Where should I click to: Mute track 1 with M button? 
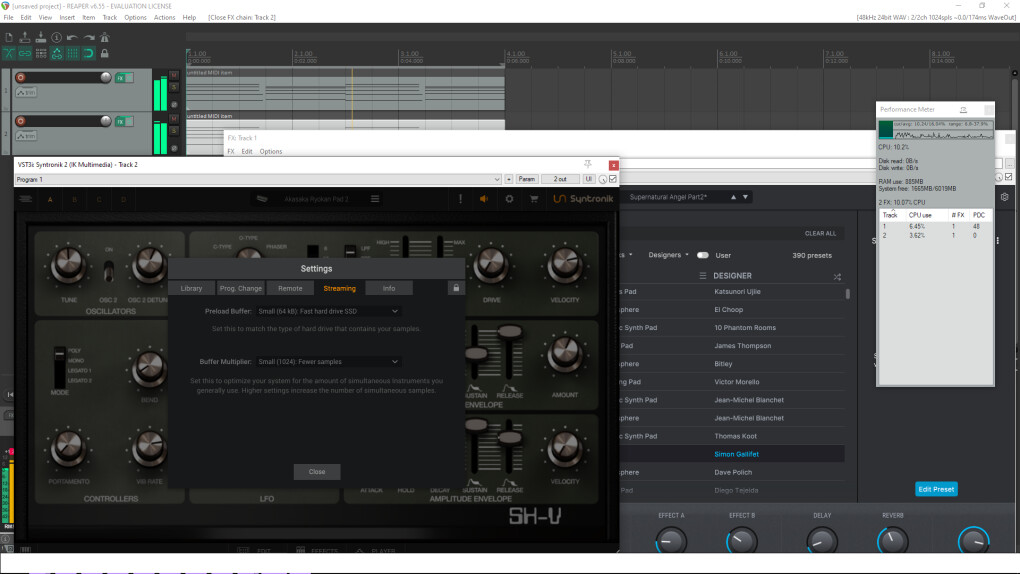(x=174, y=75)
